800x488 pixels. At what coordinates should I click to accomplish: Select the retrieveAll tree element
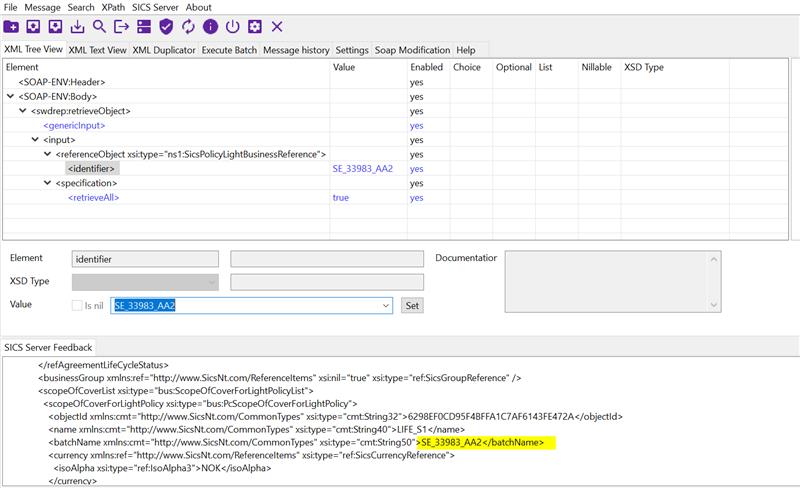point(94,198)
